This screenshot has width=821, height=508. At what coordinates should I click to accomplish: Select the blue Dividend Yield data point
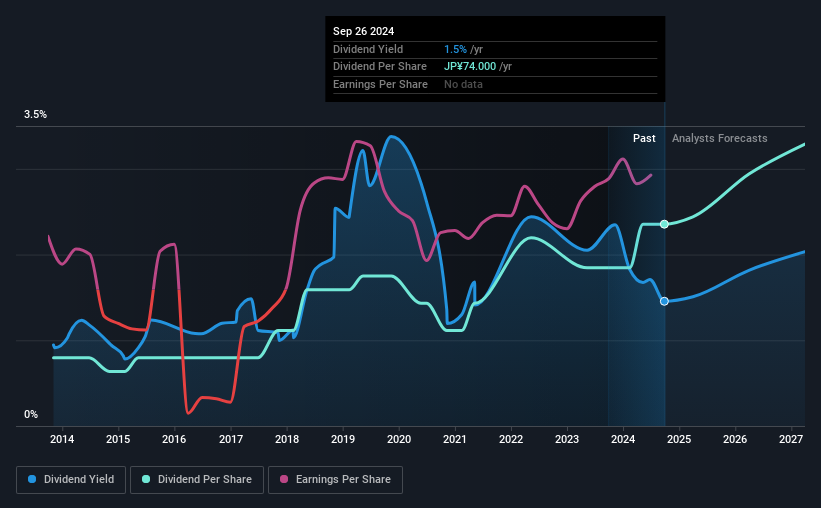pyautogui.click(x=664, y=301)
